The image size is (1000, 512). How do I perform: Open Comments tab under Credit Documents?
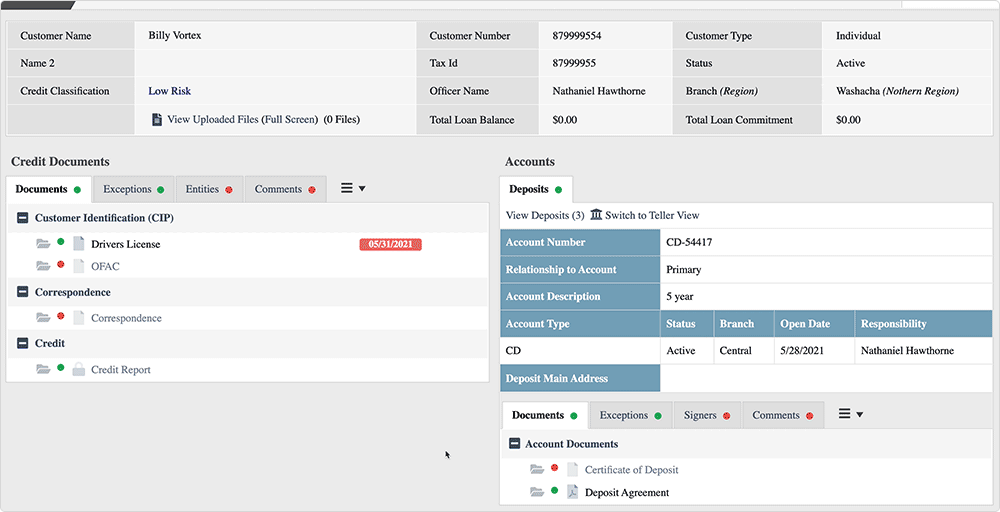[284, 189]
